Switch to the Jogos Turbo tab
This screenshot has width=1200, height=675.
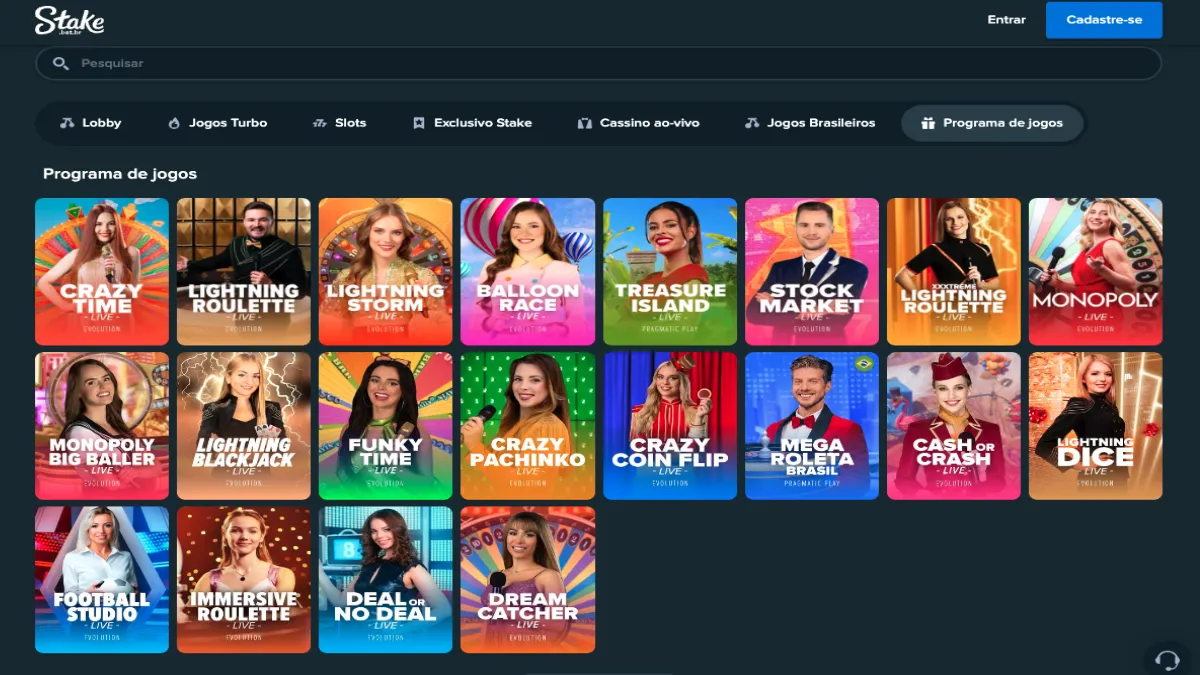tap(218, 123)
